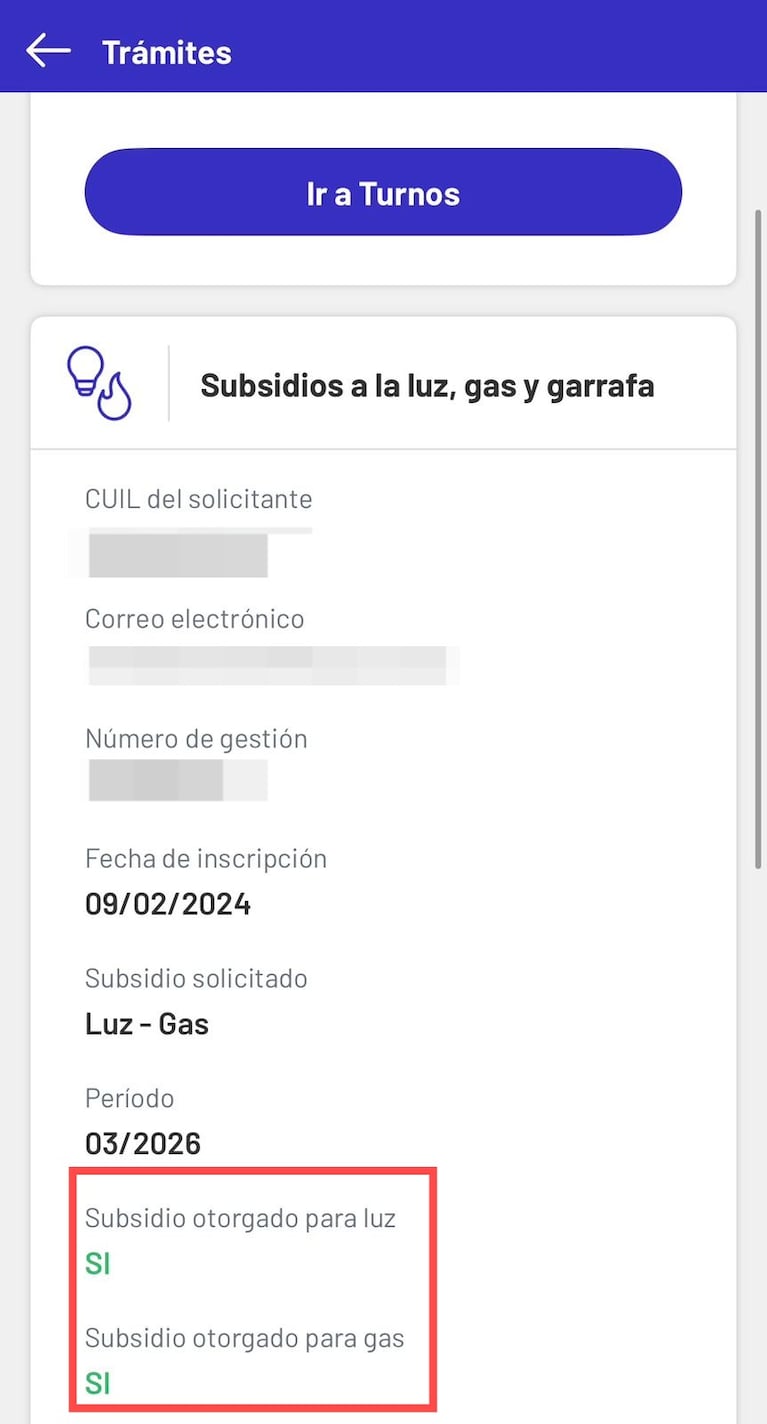
Task: Select the Subsidios card section header
Action: pyautogui.click(x=383, y=383)
